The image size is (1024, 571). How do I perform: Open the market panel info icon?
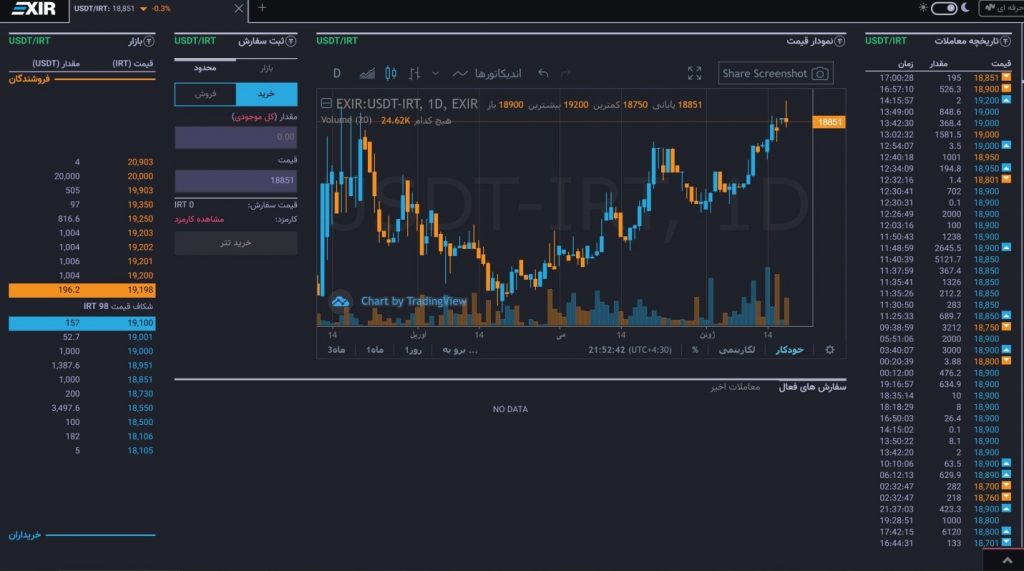(149, 41)
